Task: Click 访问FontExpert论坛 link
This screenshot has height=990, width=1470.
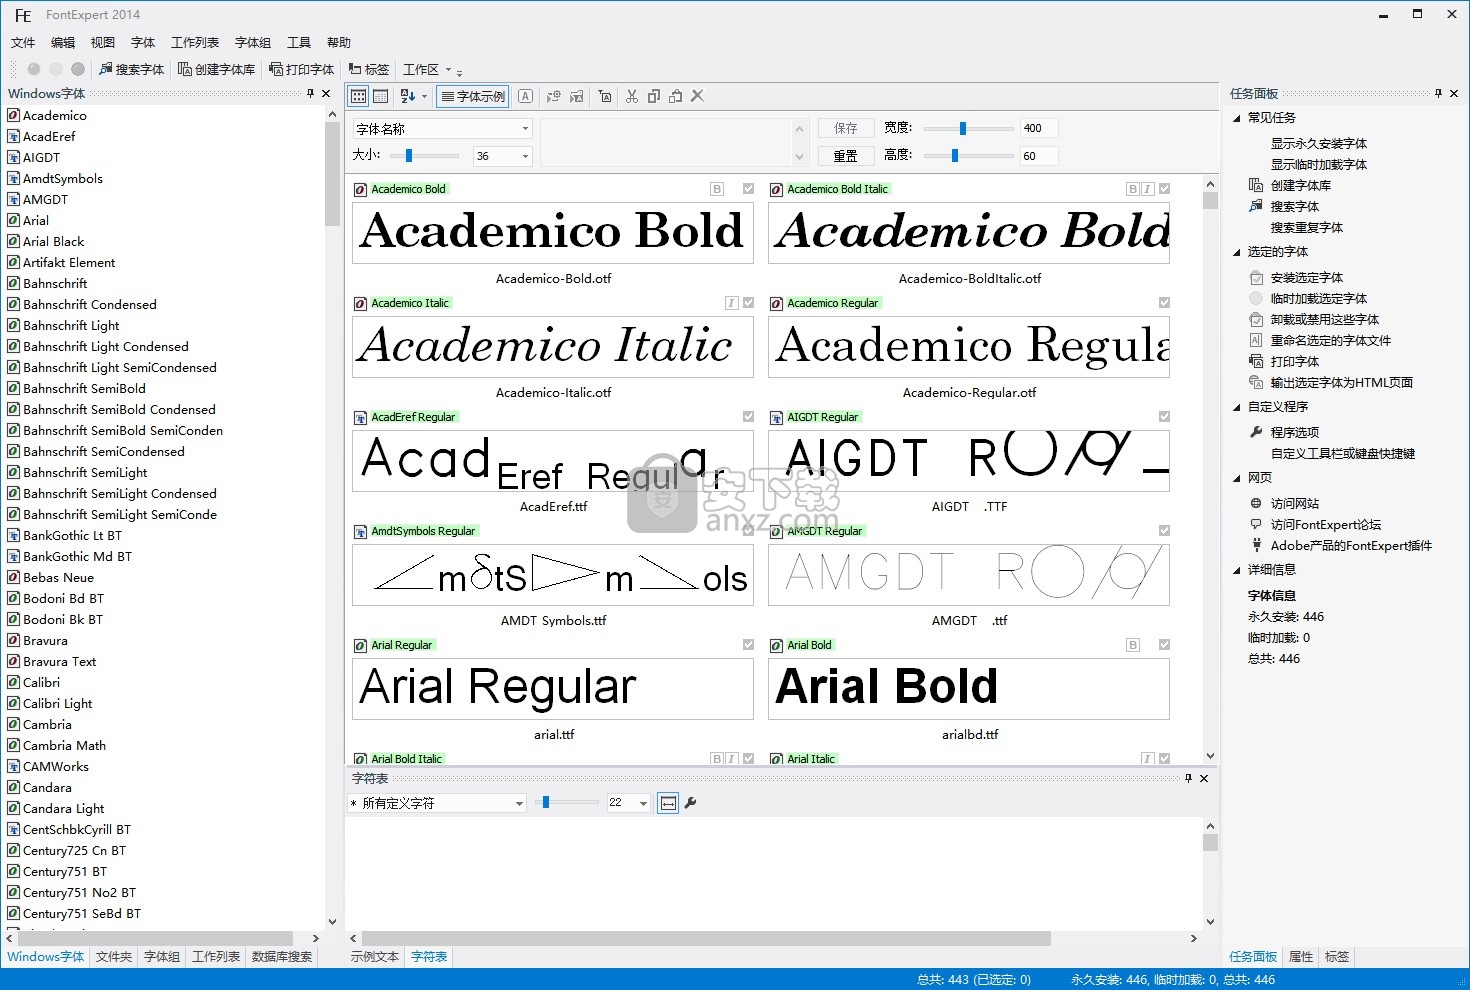Action: (1326, 524)
